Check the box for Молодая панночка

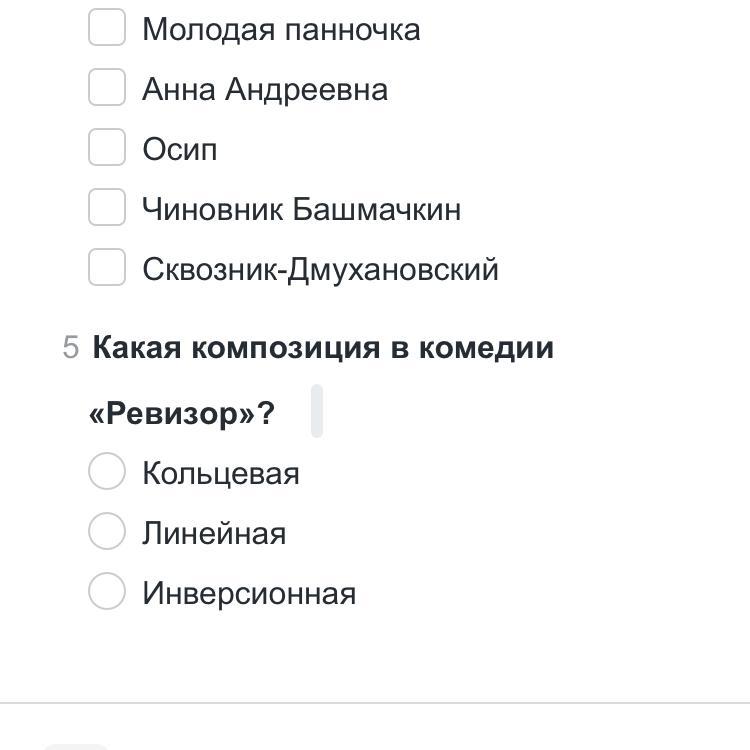pyautogui.click(x=107, y=27)
